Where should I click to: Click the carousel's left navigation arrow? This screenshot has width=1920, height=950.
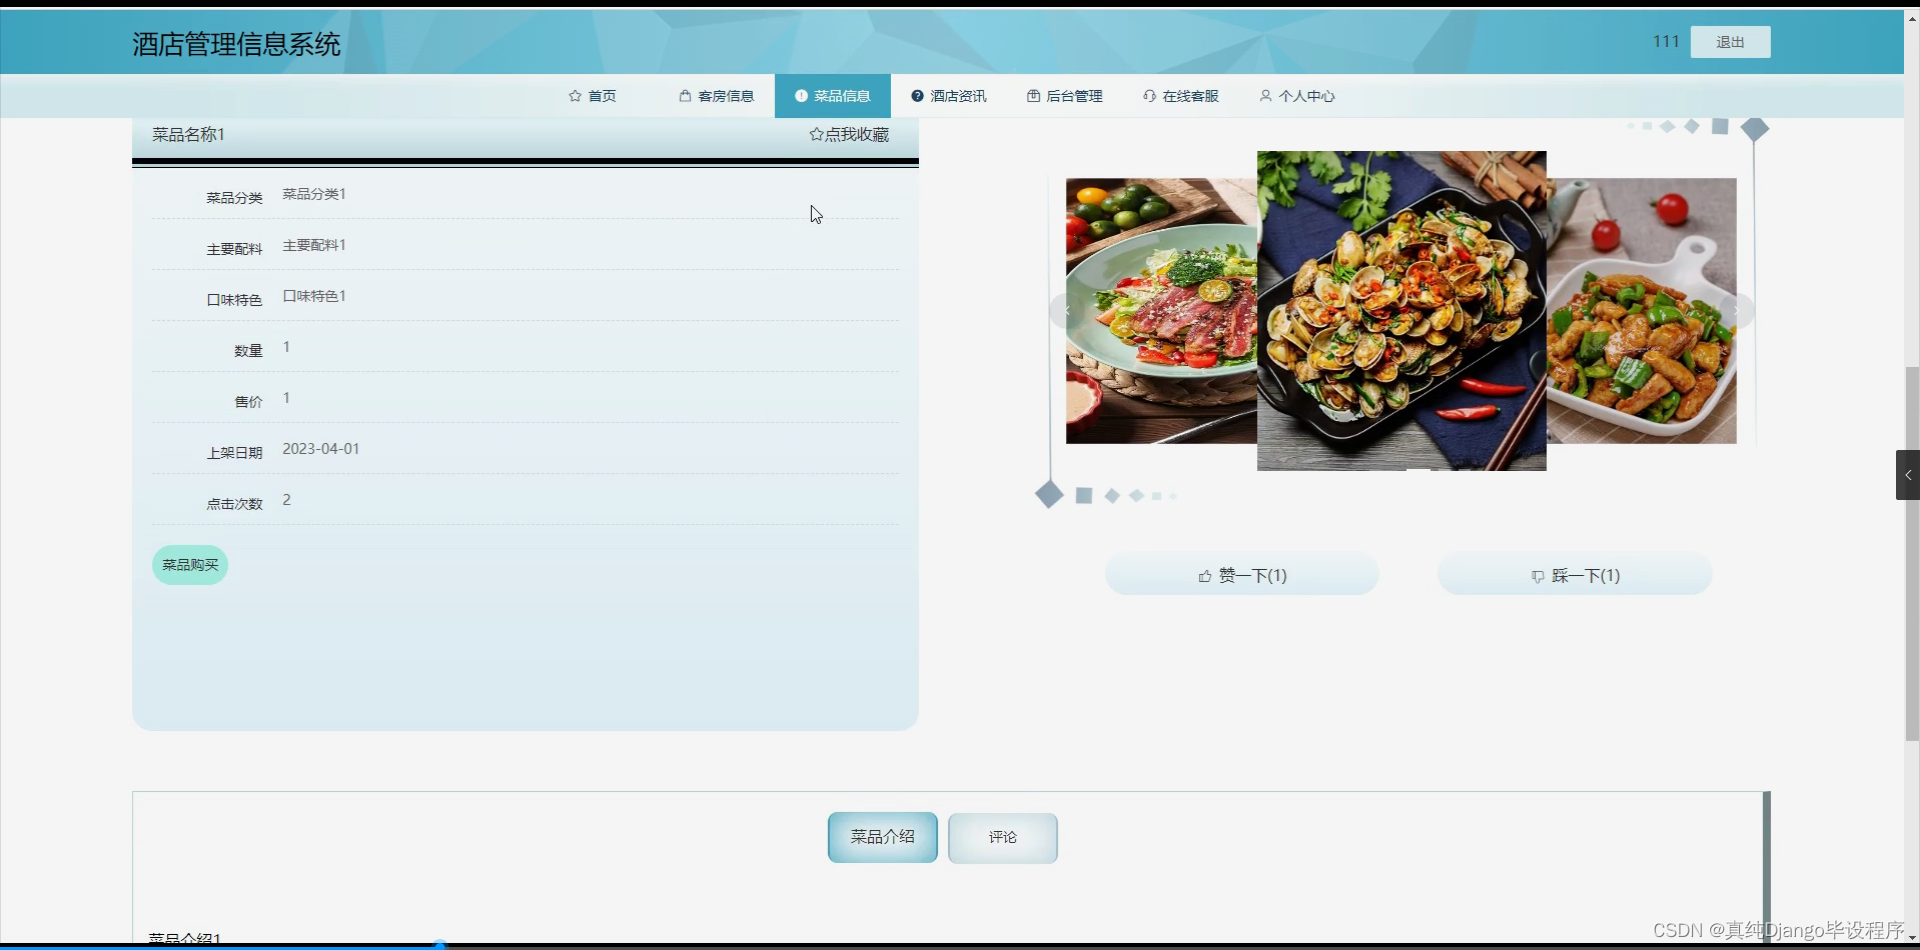(x=1065, y=311)
